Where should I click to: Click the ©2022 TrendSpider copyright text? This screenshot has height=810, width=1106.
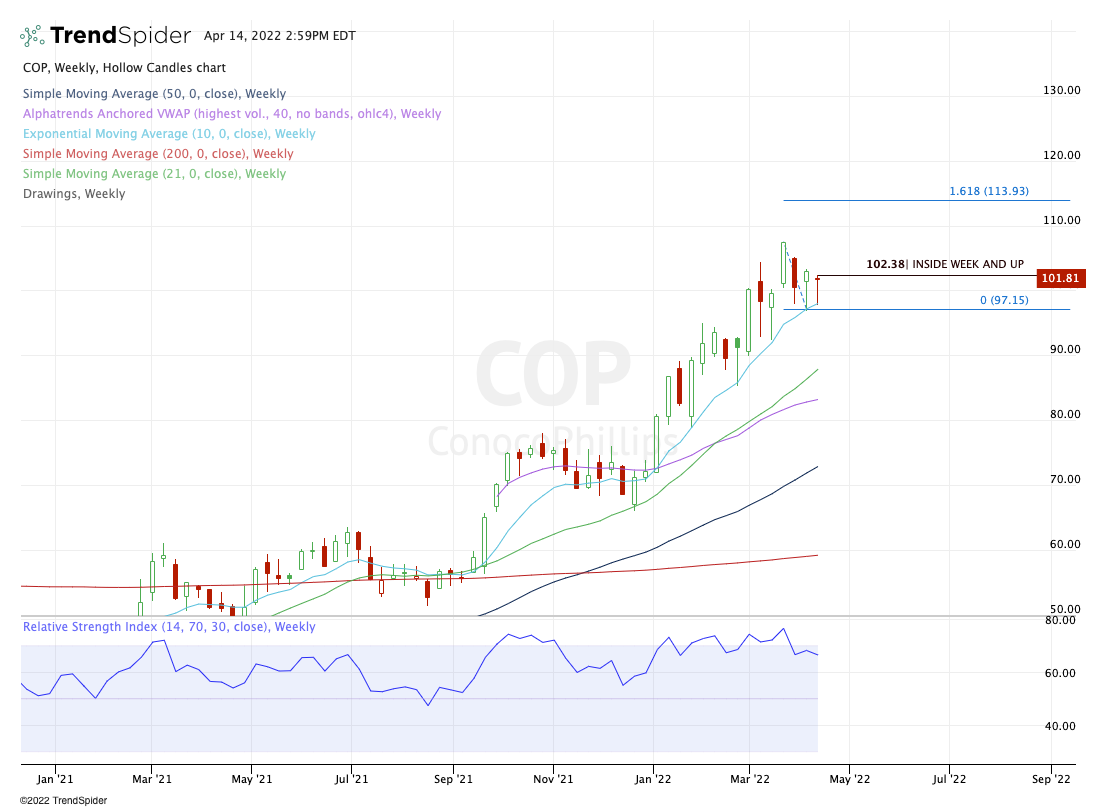click(x=63, y=801)
